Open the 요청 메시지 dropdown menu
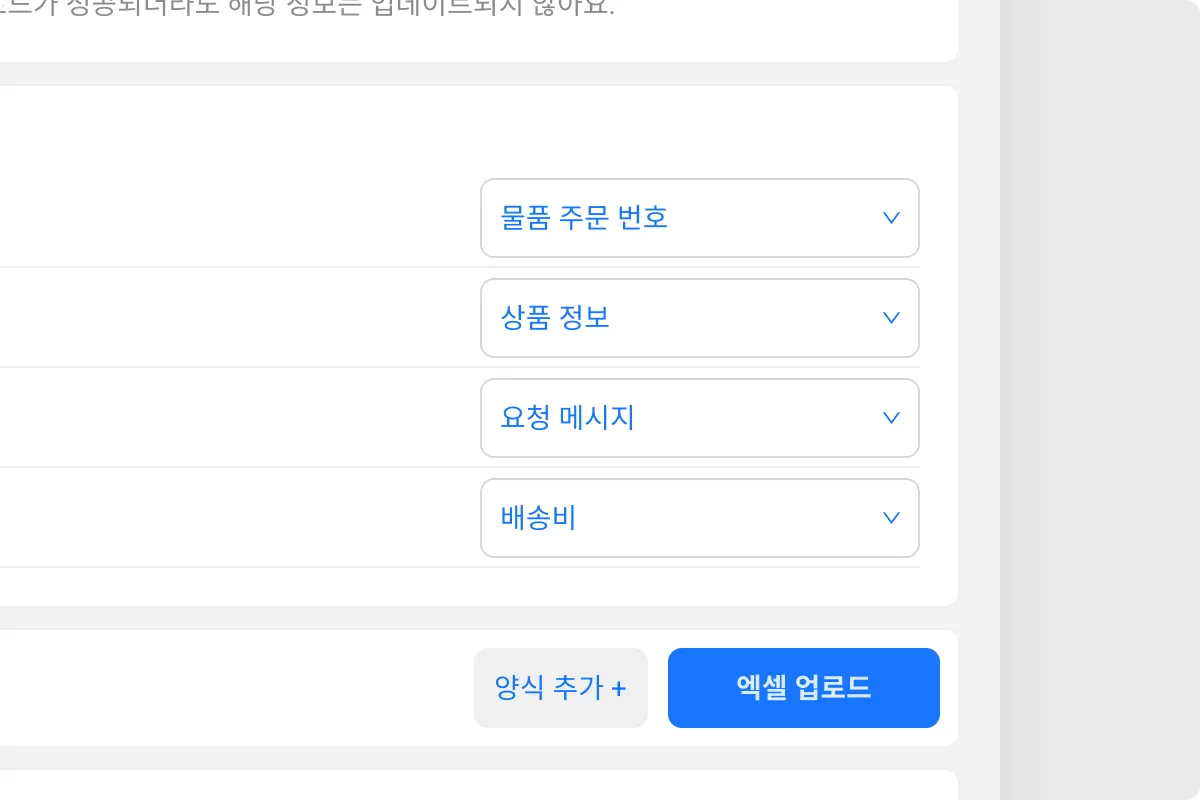Viewport: 1200px width, 800px height. pyautogui.click(x=699, y=418)
